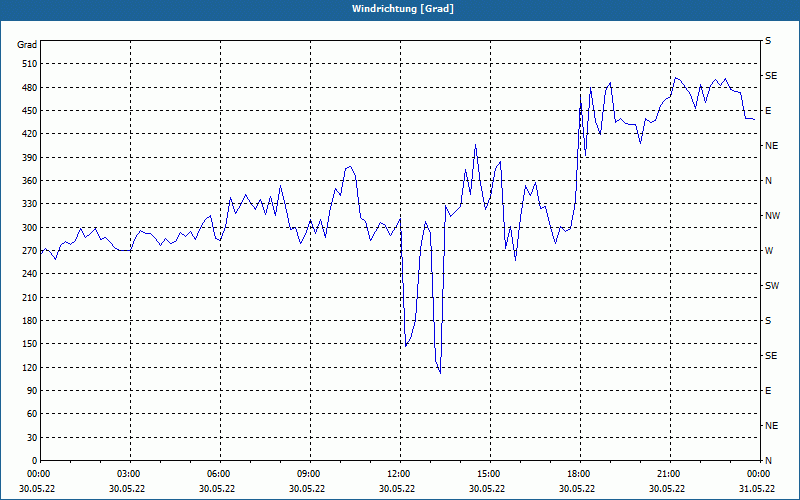Click the "Grad" unit label on the left axis

click(x=27, y=45)
